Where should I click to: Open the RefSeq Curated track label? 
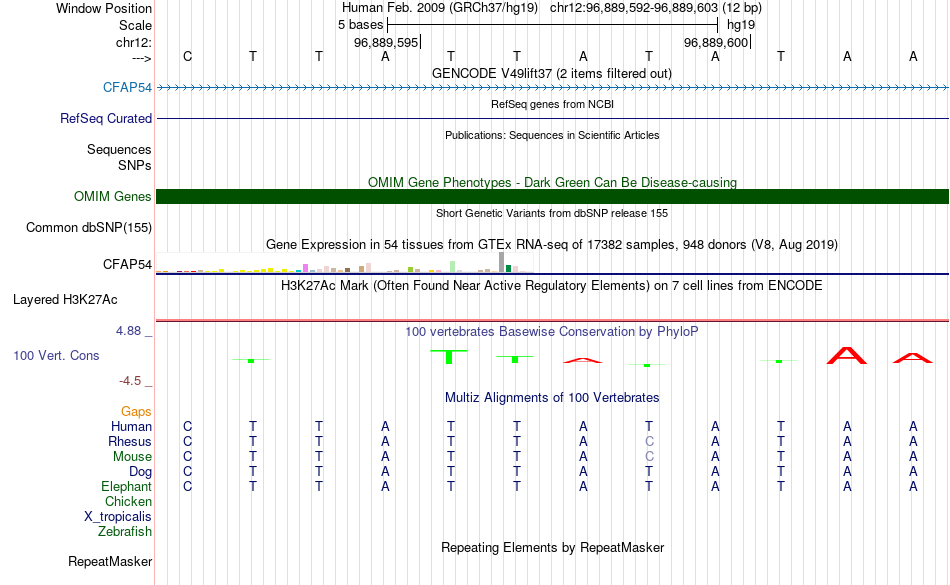[106, 118]
